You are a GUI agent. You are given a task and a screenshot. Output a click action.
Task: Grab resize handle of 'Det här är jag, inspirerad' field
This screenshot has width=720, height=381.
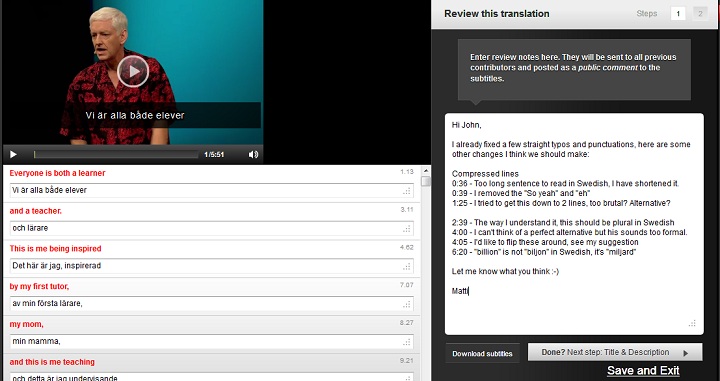coord(407,267)
